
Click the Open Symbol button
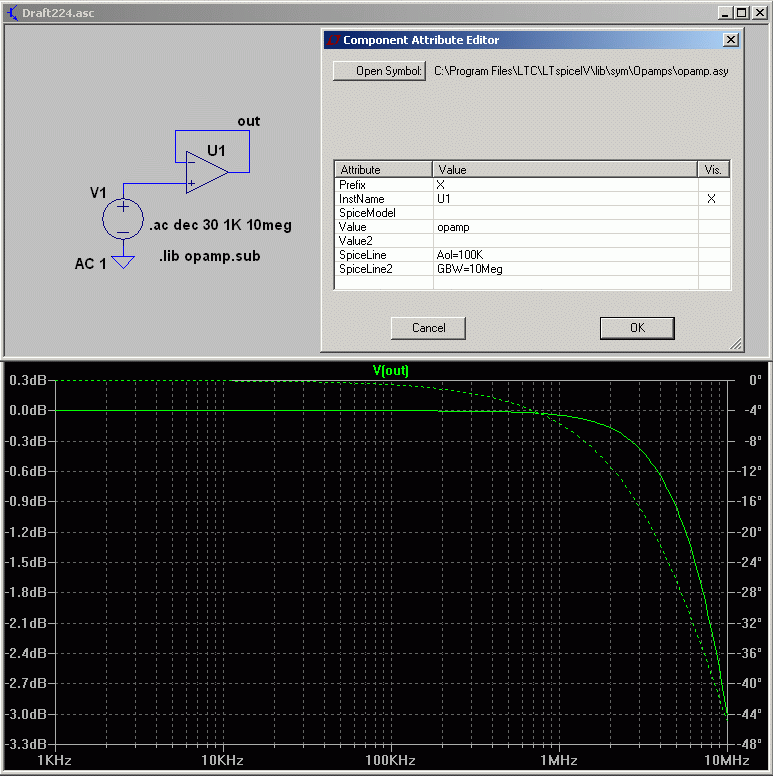[x=379, y=71]
